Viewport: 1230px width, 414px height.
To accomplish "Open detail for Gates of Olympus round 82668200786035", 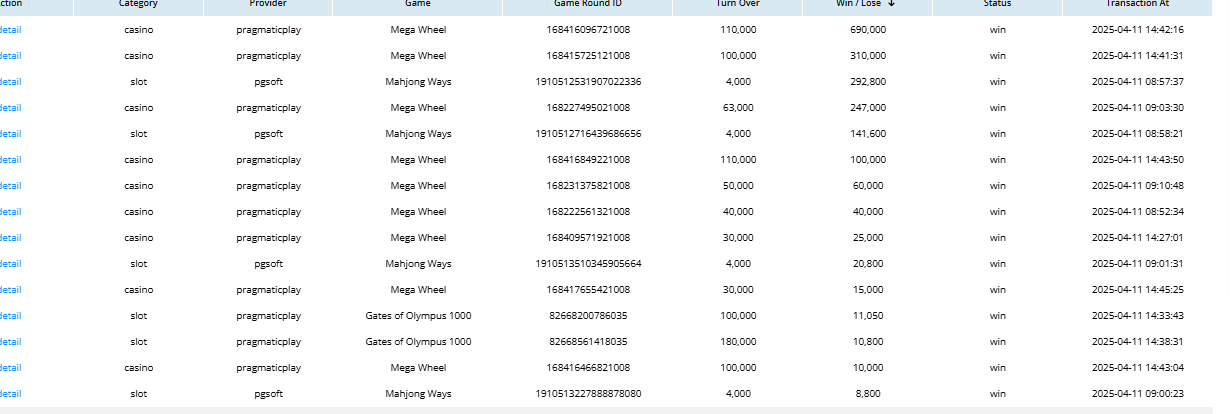I will click(x=10, y=316).
